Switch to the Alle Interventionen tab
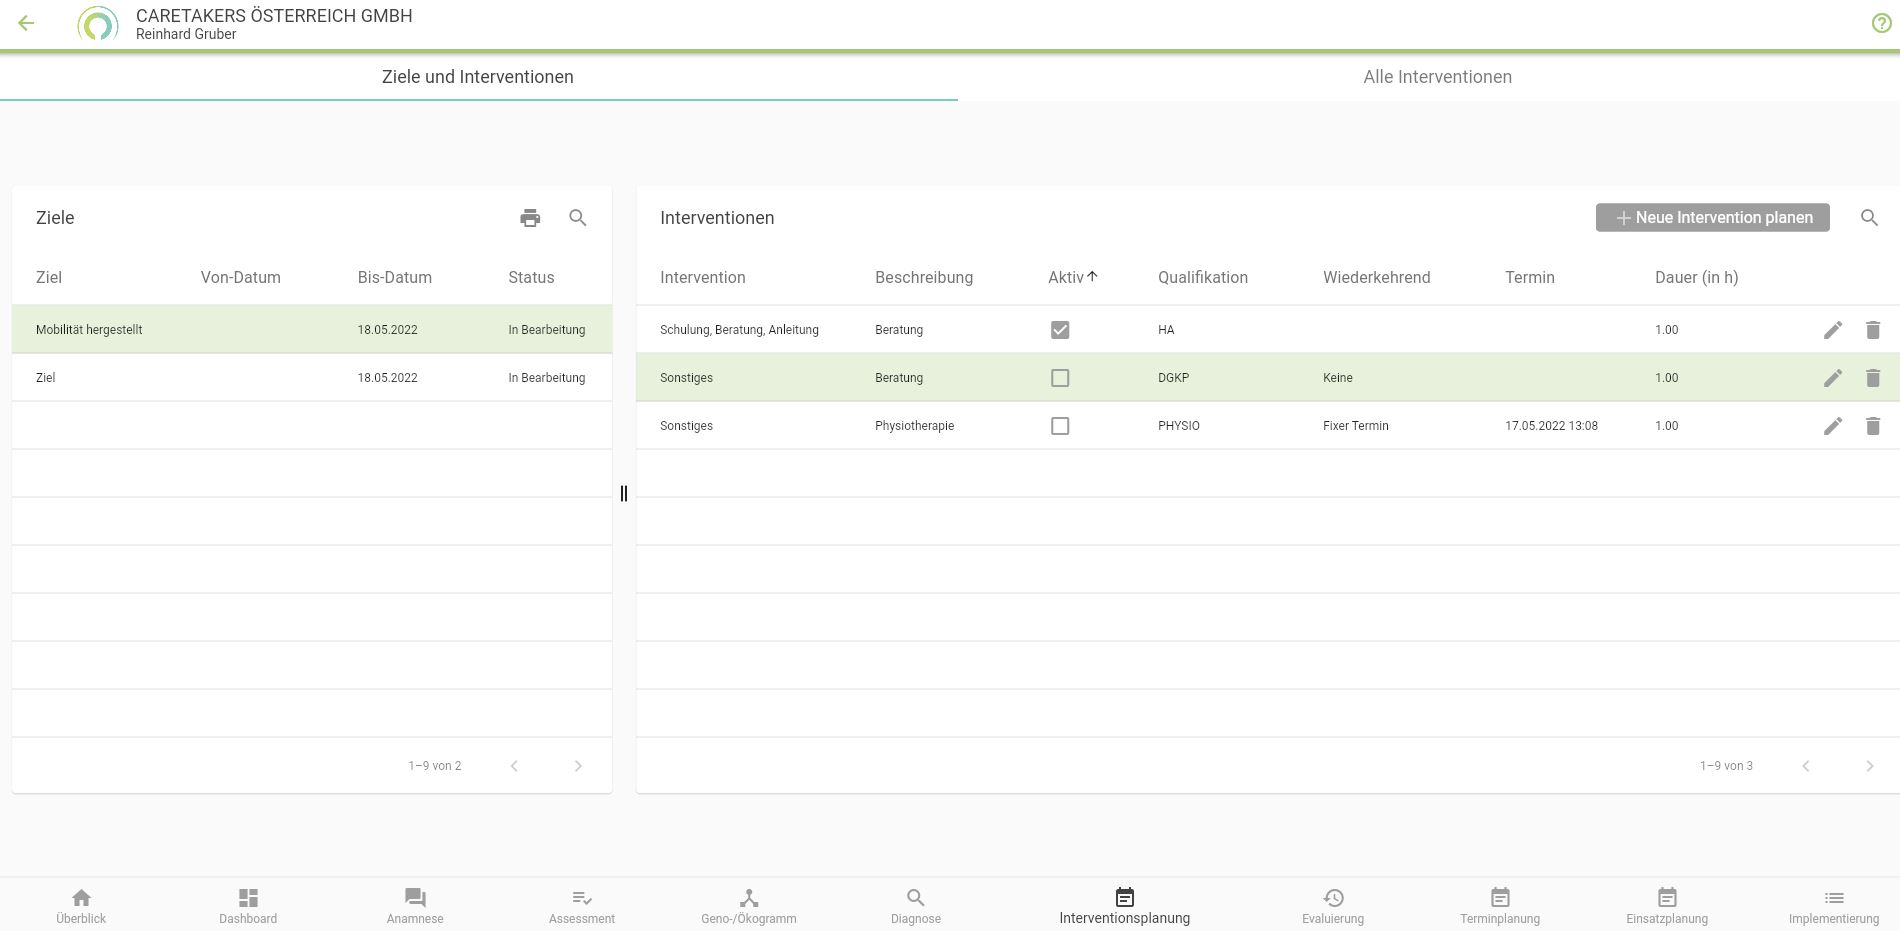 [x=1437, y=77]
